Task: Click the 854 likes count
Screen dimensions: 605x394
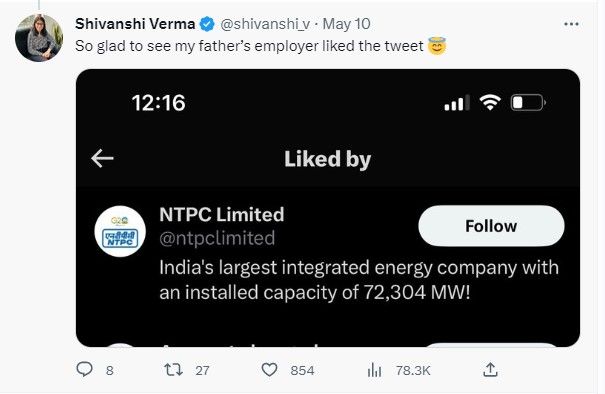Action: (x=302, y=370)
